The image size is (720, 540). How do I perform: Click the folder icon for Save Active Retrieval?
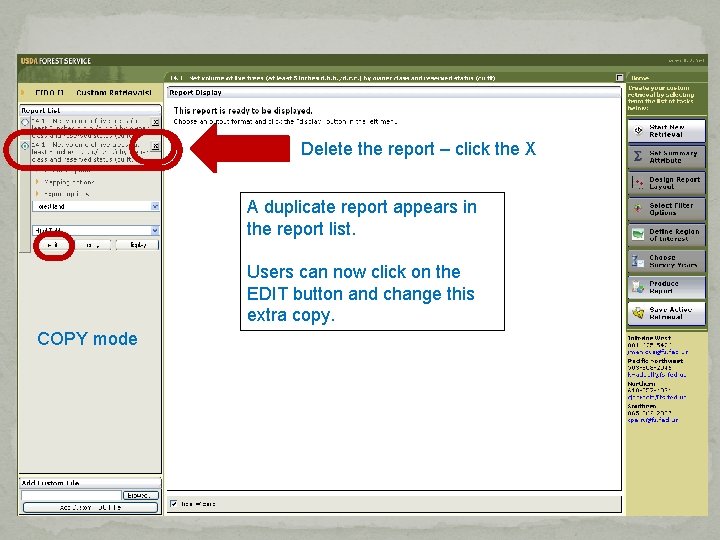(638, 313)
